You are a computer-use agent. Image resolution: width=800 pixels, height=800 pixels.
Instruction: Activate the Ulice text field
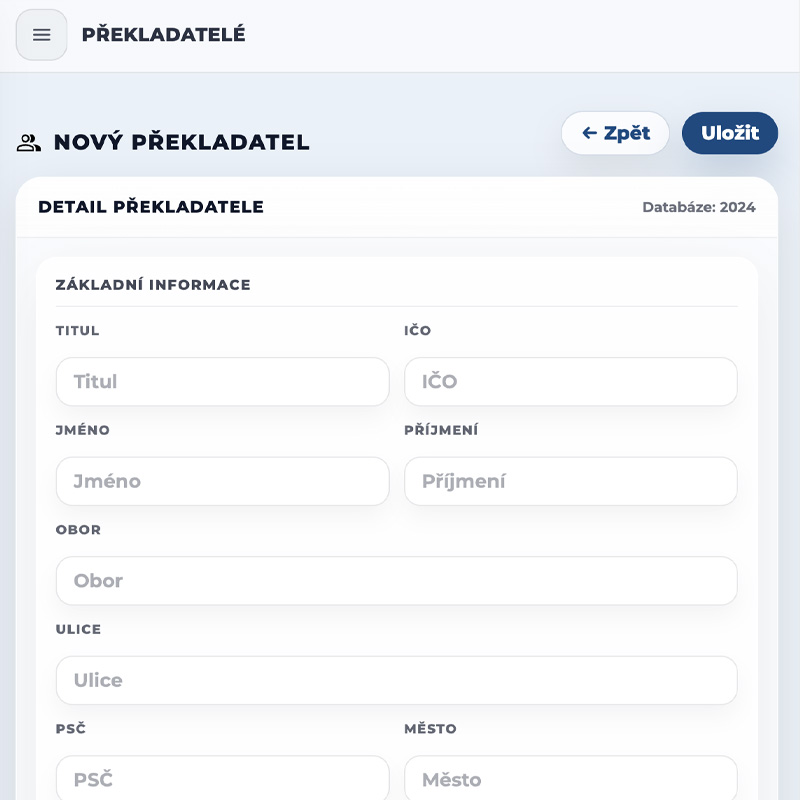(x=396, y=681)
